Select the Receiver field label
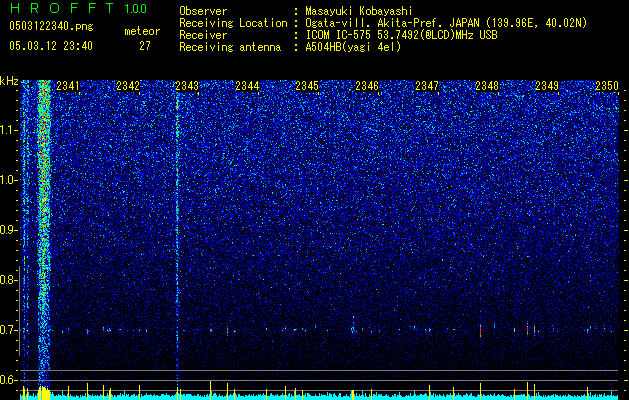This screenshot has width=629, height=400. 203,35
